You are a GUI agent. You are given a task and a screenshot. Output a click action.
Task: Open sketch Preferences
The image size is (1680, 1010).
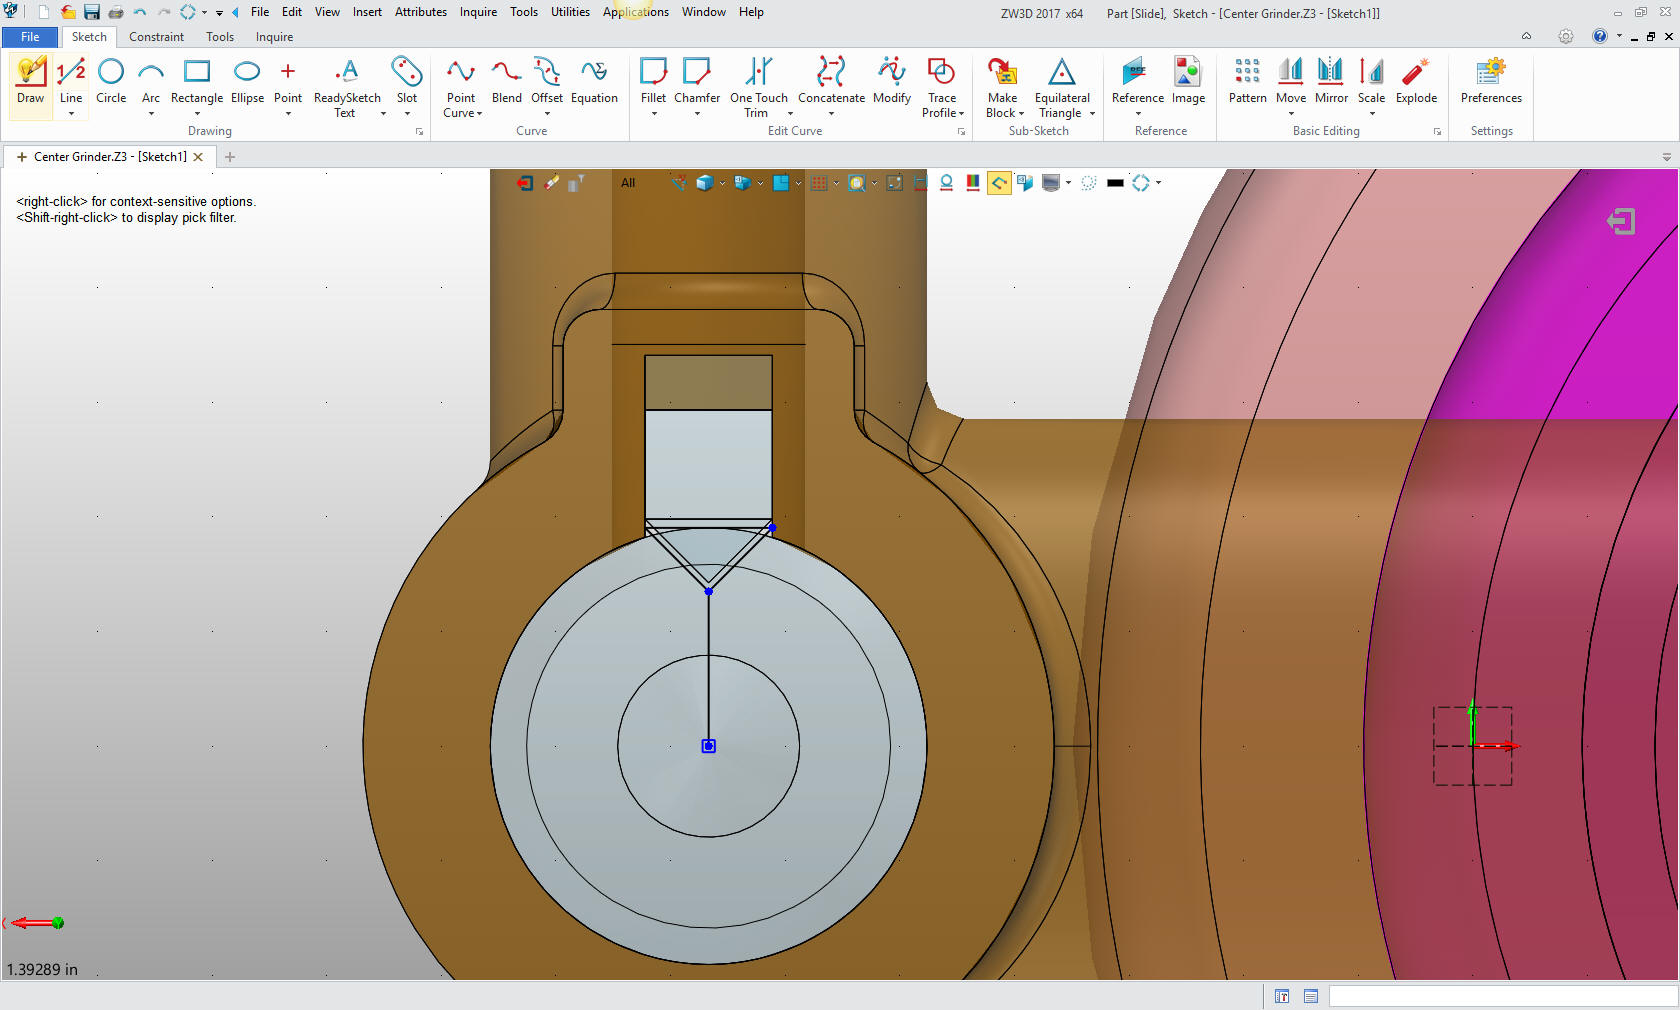coord(1491,82)
